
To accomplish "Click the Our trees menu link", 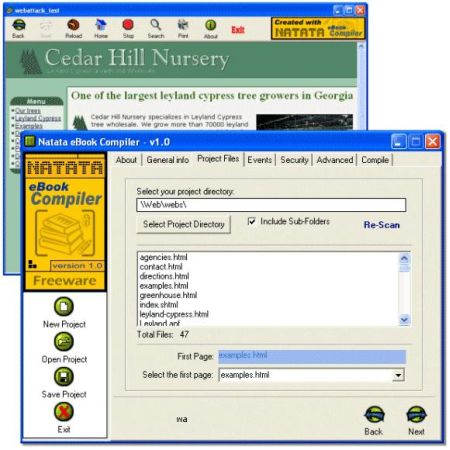I will [x=28, y=111].
